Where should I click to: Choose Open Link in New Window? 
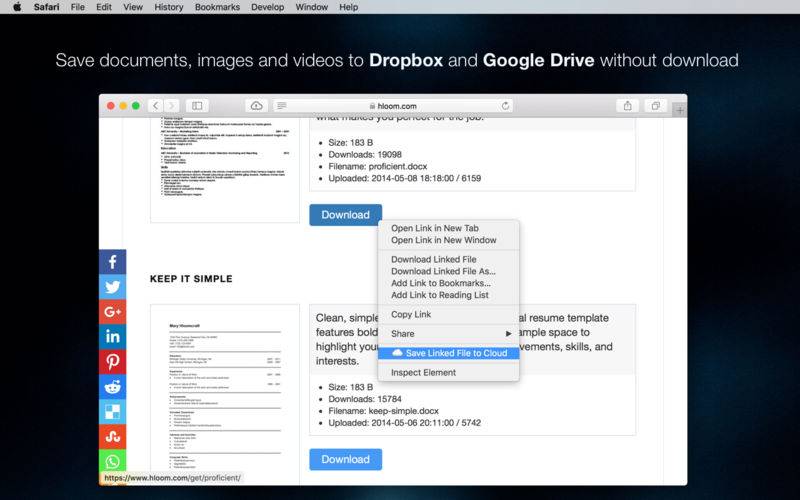448,240
